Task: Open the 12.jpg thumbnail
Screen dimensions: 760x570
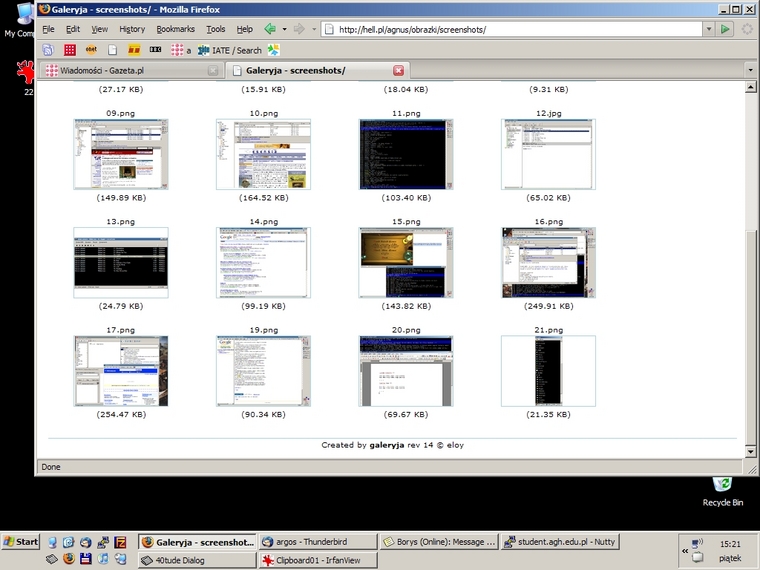Action: coord(548,154)
